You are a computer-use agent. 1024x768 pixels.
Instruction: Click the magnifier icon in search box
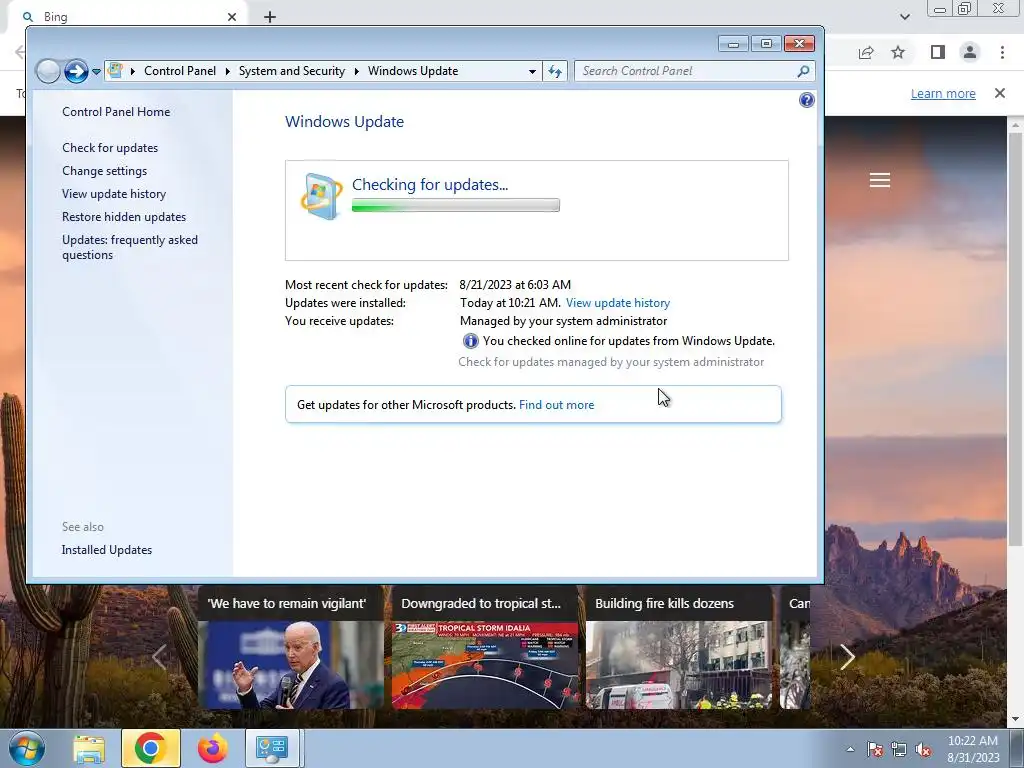[x=803, y=71]
